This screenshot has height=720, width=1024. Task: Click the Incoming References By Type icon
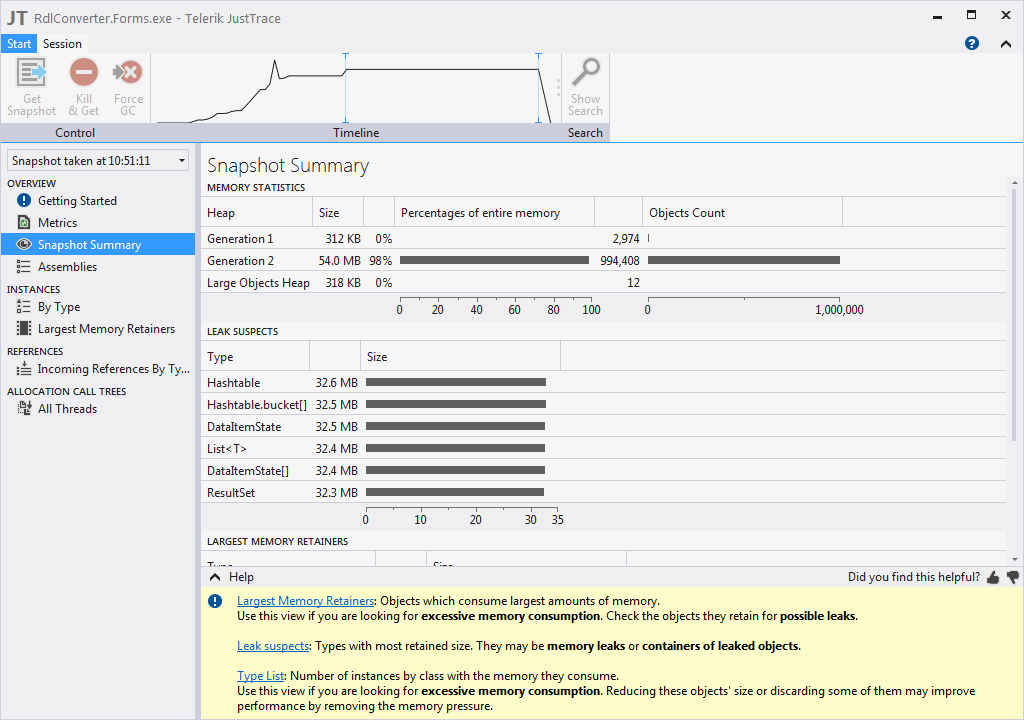(x=24, y=368)
